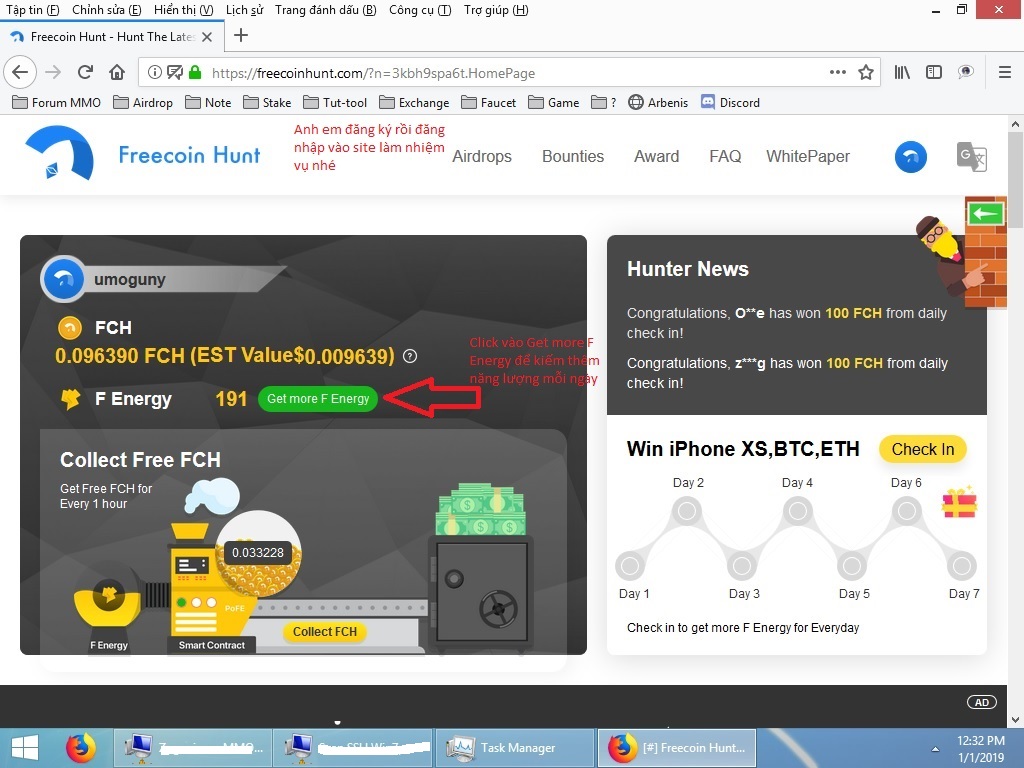Click the umoguny avatar icon
Viewport: 1024px width, 768px height.
tap(63, 280)
